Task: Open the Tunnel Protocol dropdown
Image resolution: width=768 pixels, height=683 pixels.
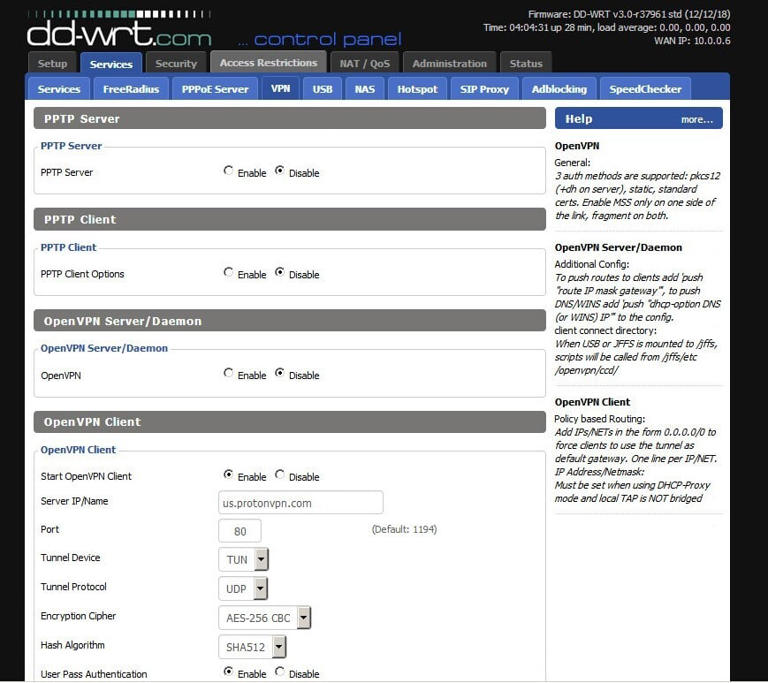Action: [x=243, y=588]
